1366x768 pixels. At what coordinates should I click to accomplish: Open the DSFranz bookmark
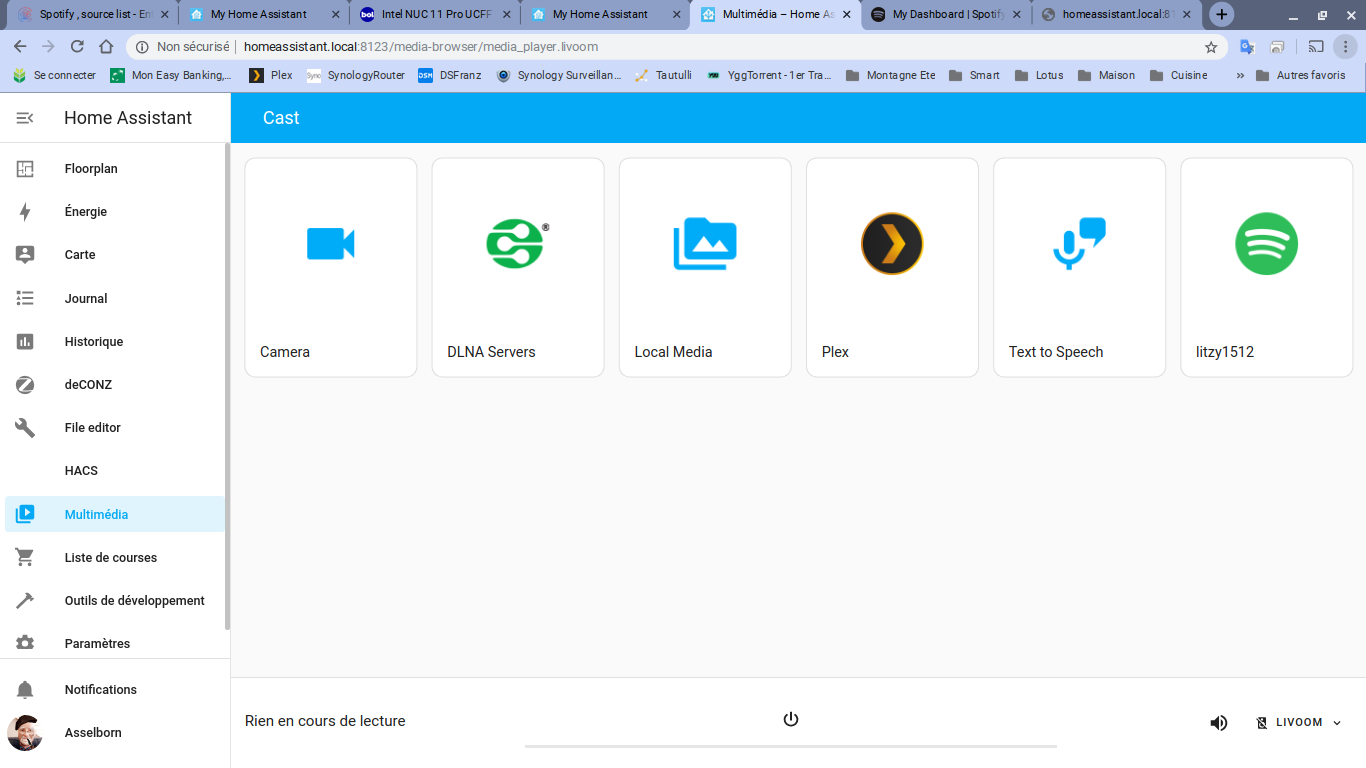(449, 75)
